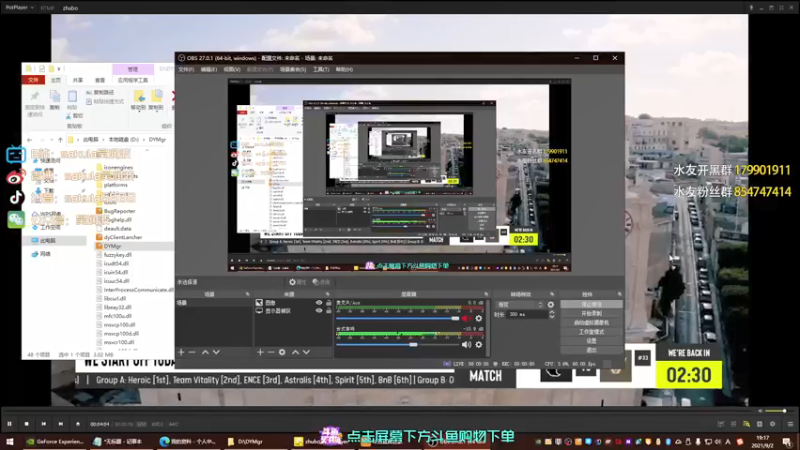The height and width of the screenshot is (450, 800).
Task: Click 复制 icon in Explorer ribbon
Action: click(x=55, y=96)
